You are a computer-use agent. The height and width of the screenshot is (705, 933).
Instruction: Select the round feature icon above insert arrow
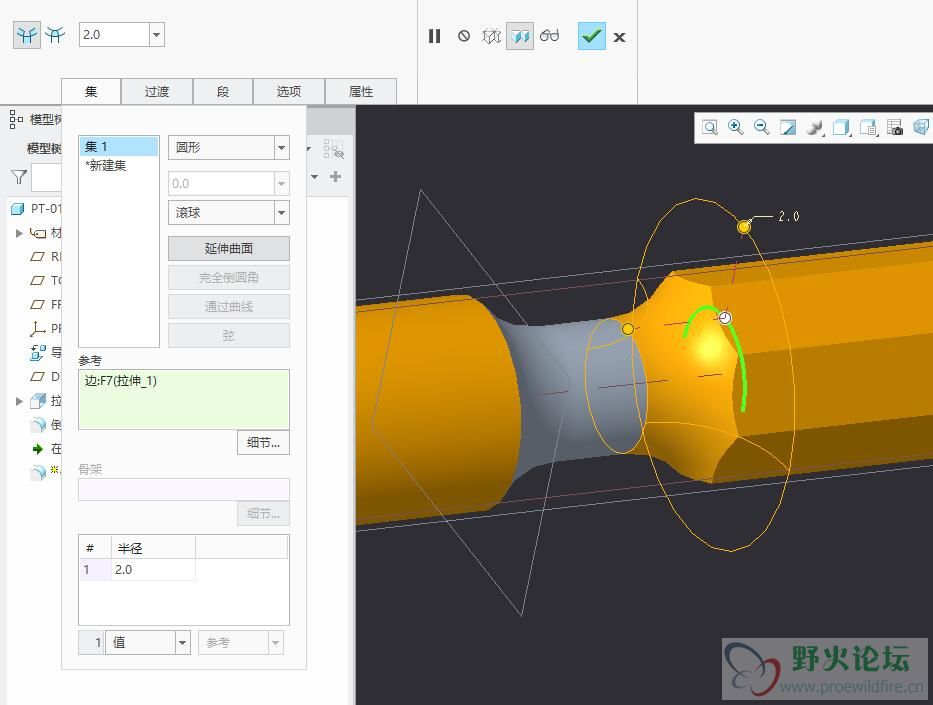(x=38, y=425)
